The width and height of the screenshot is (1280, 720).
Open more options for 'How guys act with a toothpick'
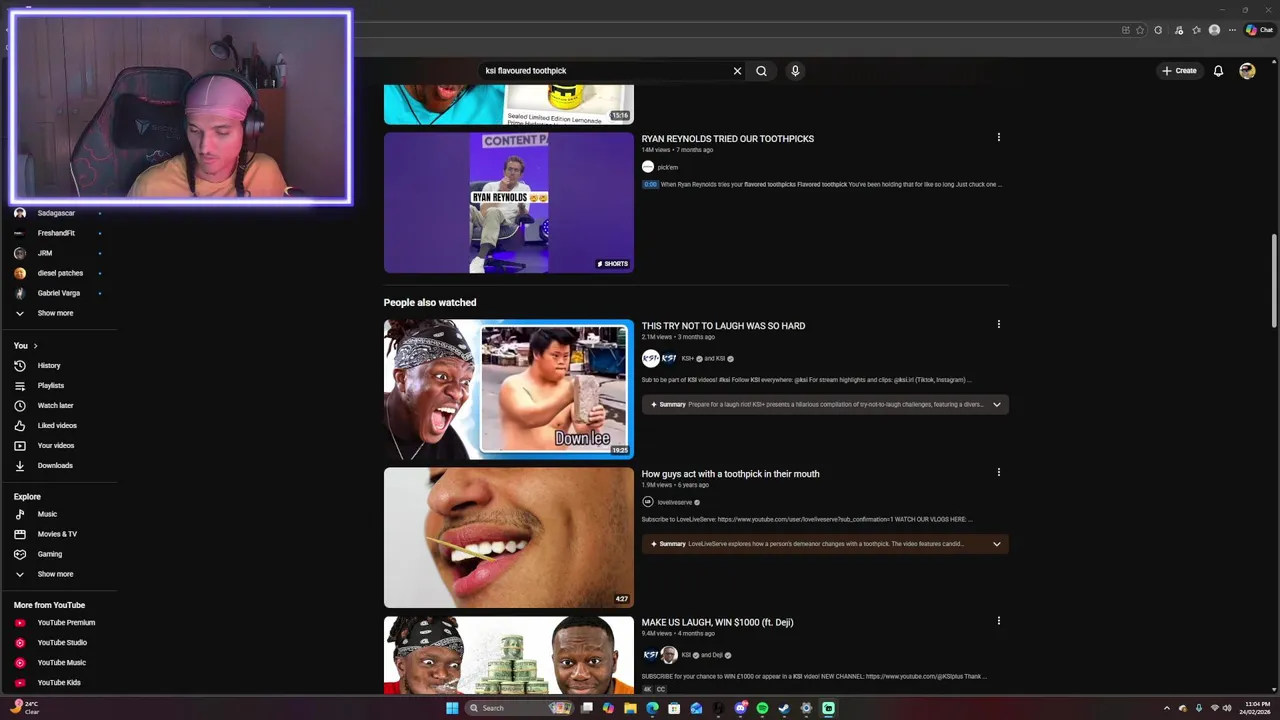[x=998, y=472]
